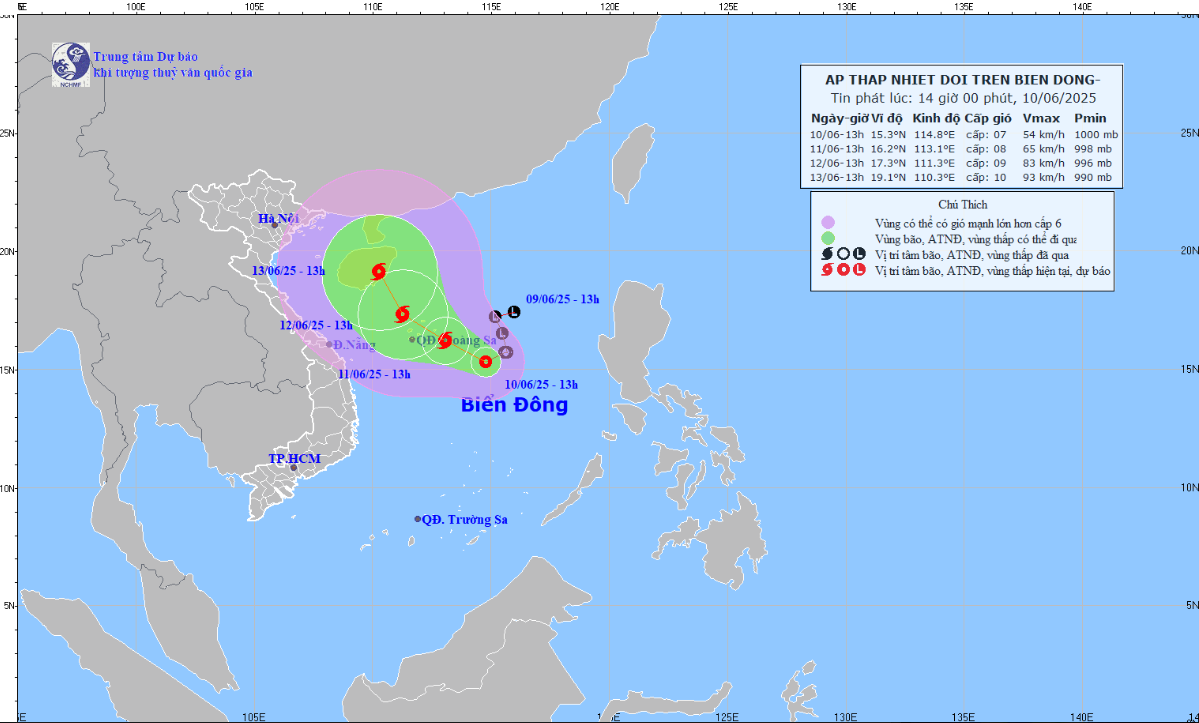Click the '13/06/25 - 13h' track label

288,271
